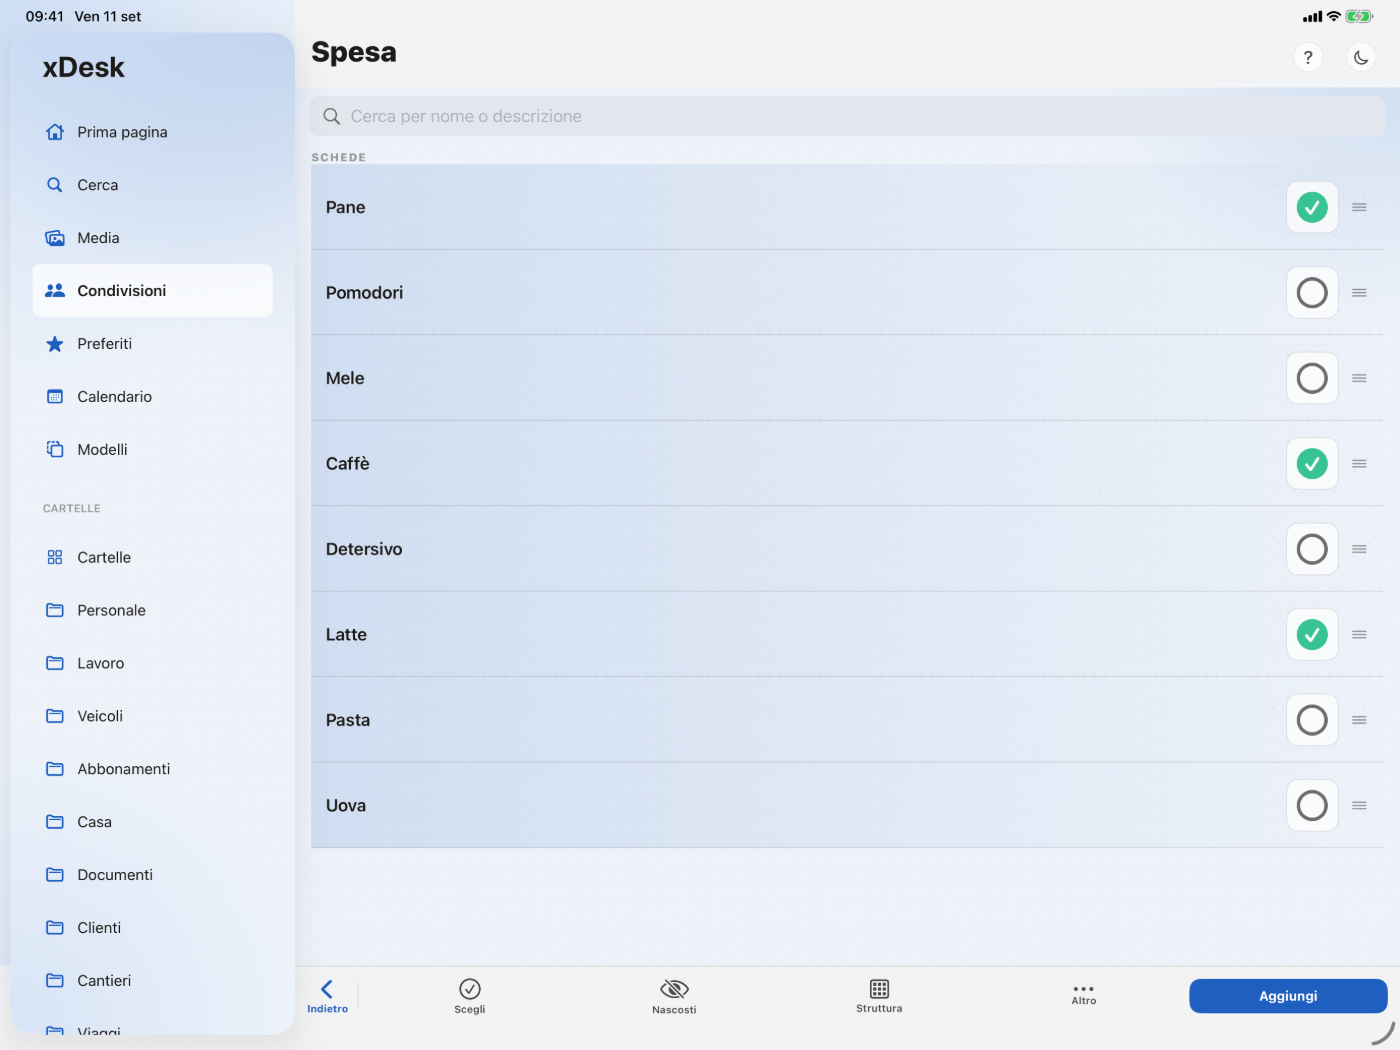Image resolution: width=1400 pixels, height=1050 pixels.
Task: Click the Aggiungi button
Action: (1288, 996)
